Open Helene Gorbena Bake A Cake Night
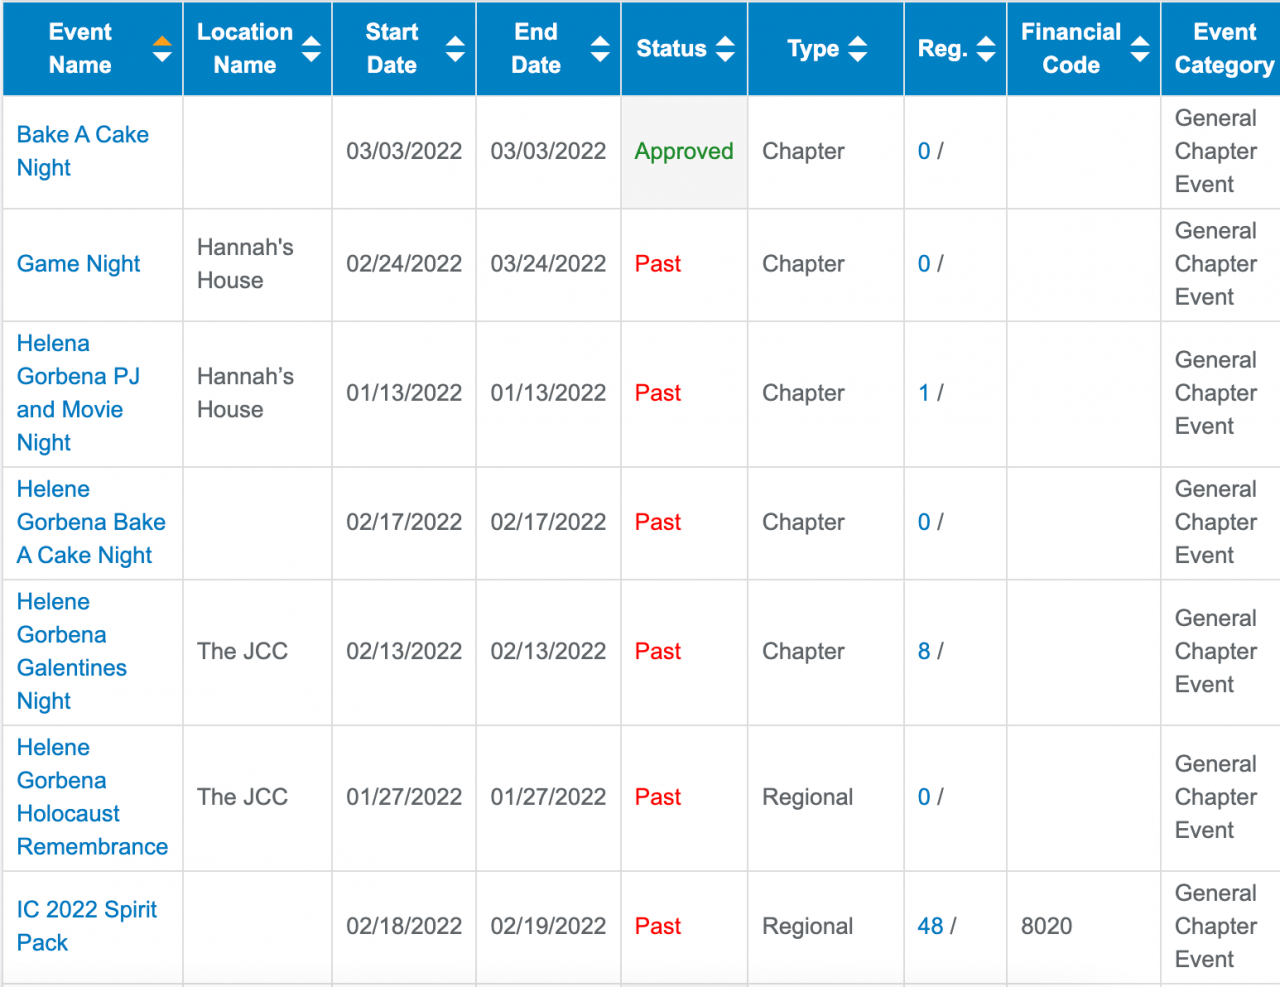1280x987 pixels. 90,522
